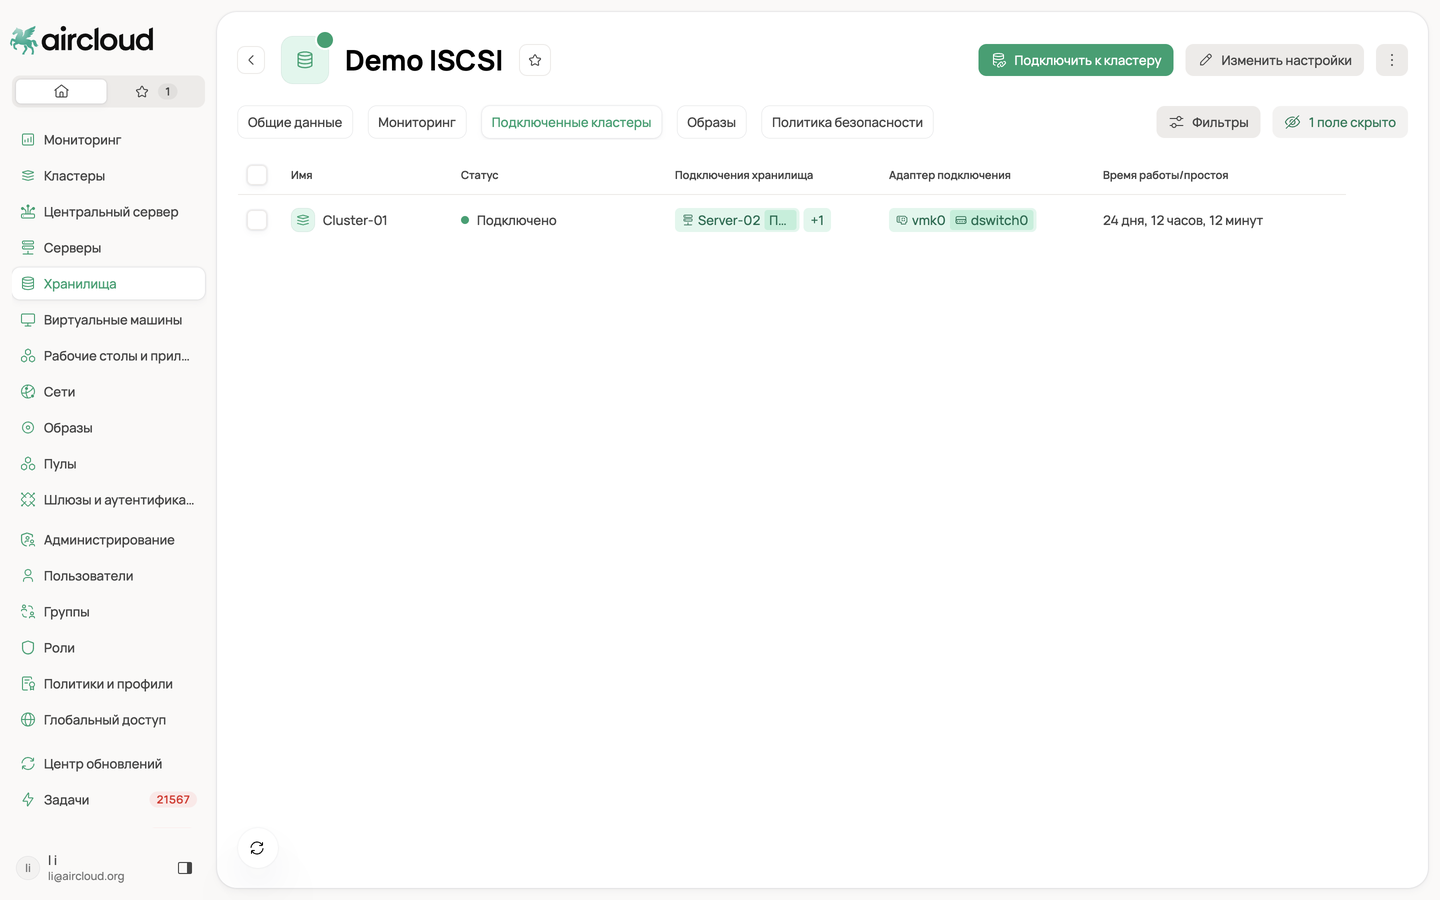Open favorites star tab in sidebar
The height and width of the screenshot is (900, 1440).
click(155, 91)
